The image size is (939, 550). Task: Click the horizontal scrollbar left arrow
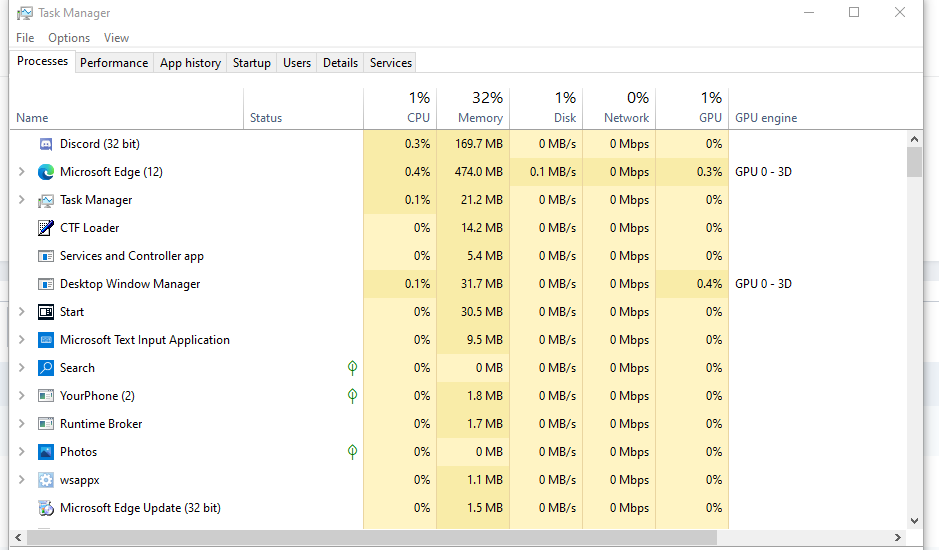18,537
